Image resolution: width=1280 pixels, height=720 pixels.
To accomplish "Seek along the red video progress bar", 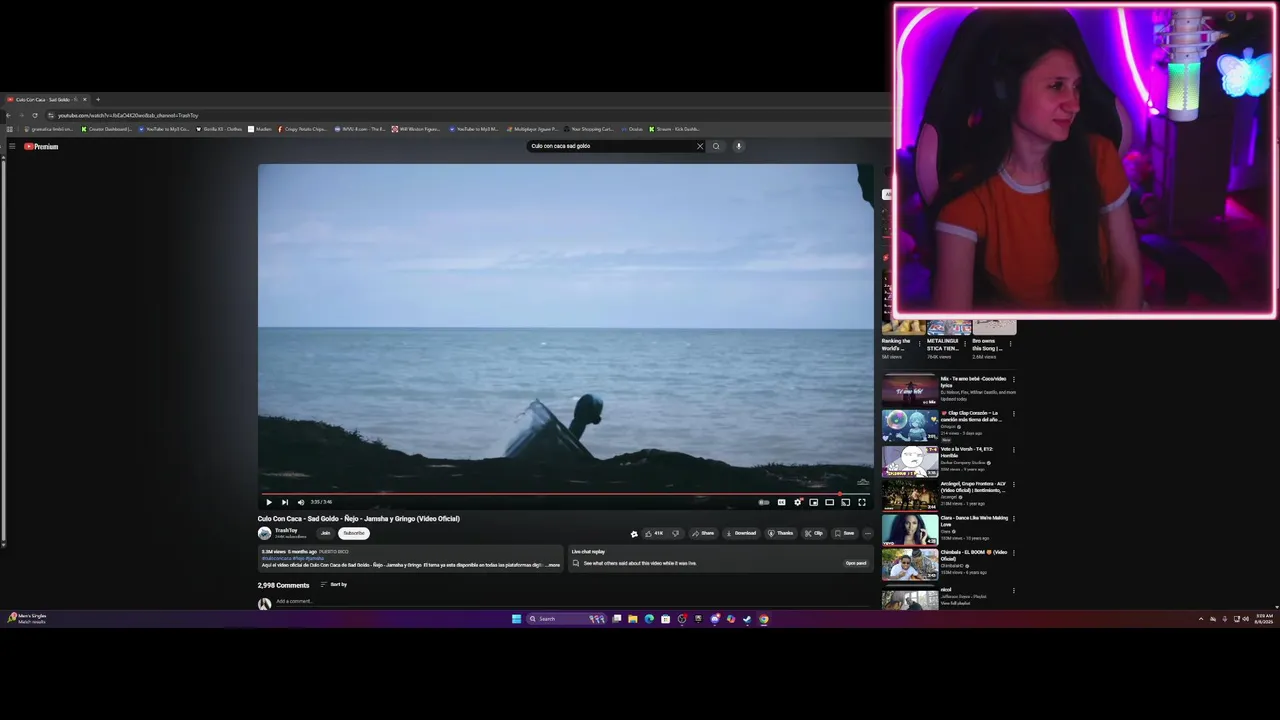I will pos(565,493).
